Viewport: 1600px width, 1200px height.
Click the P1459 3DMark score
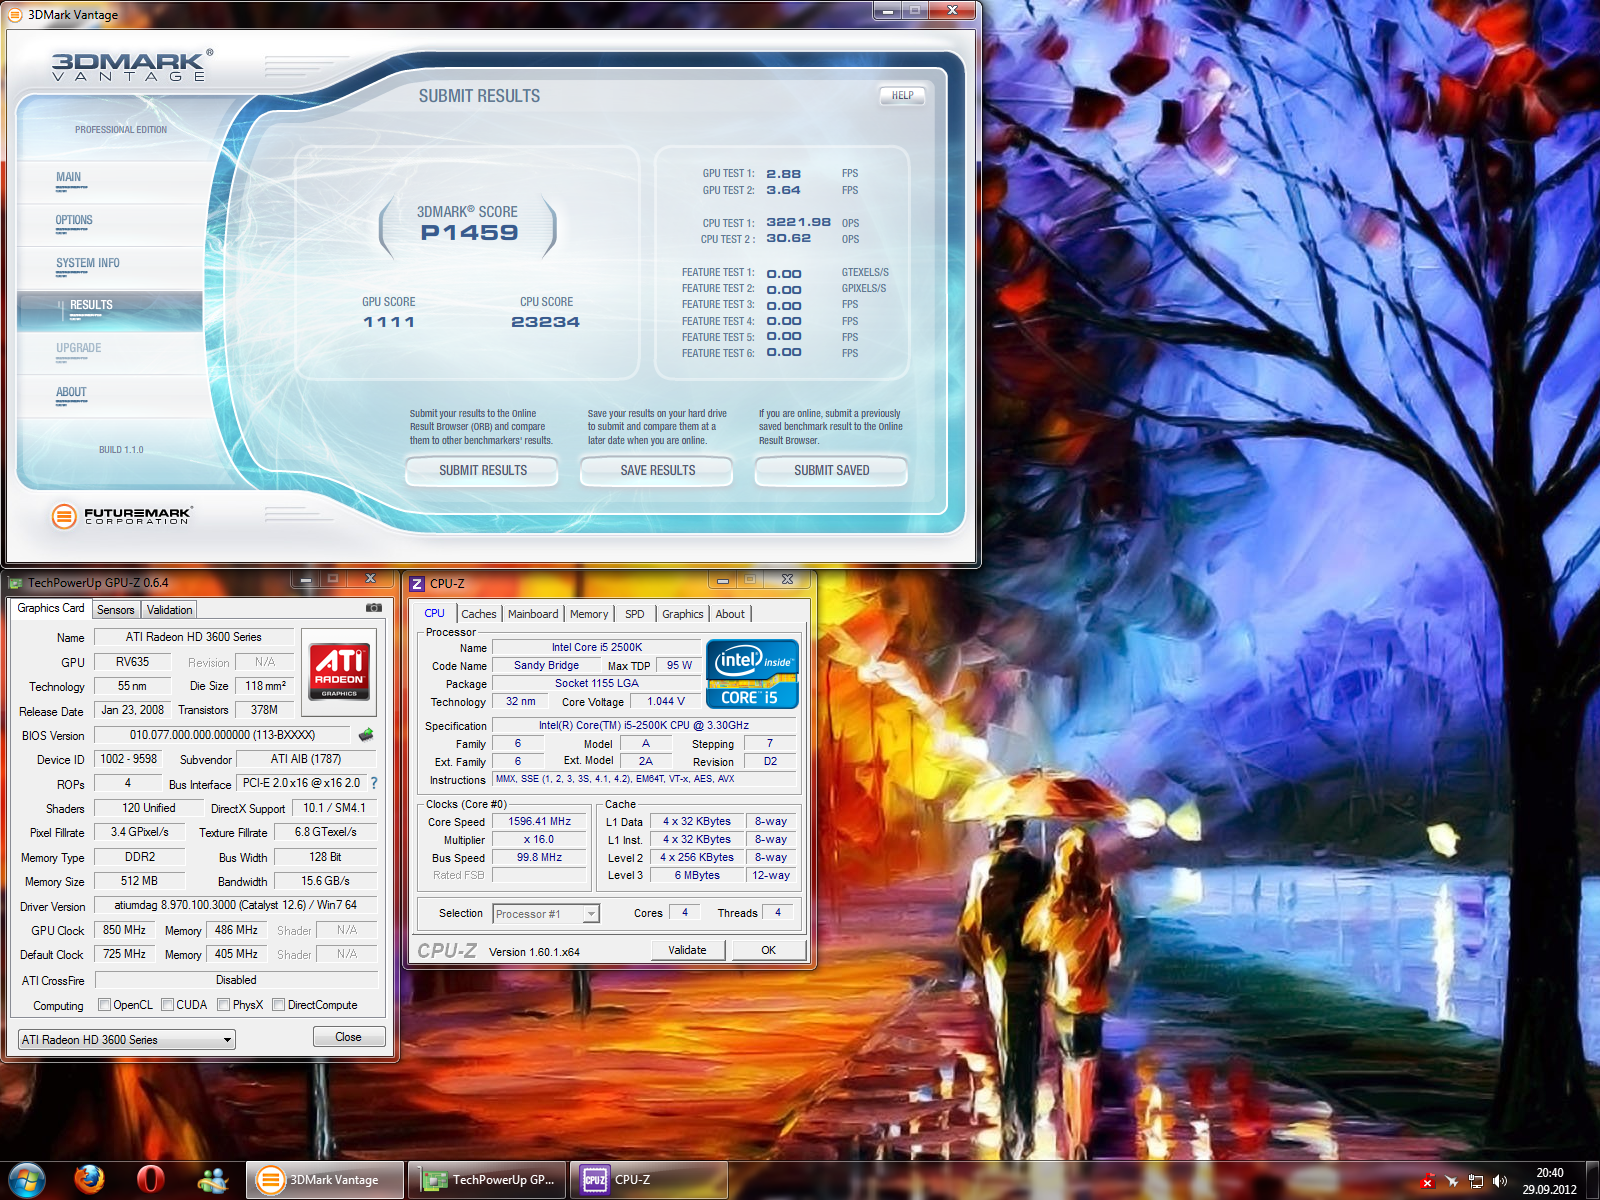(x=469, y=233)
